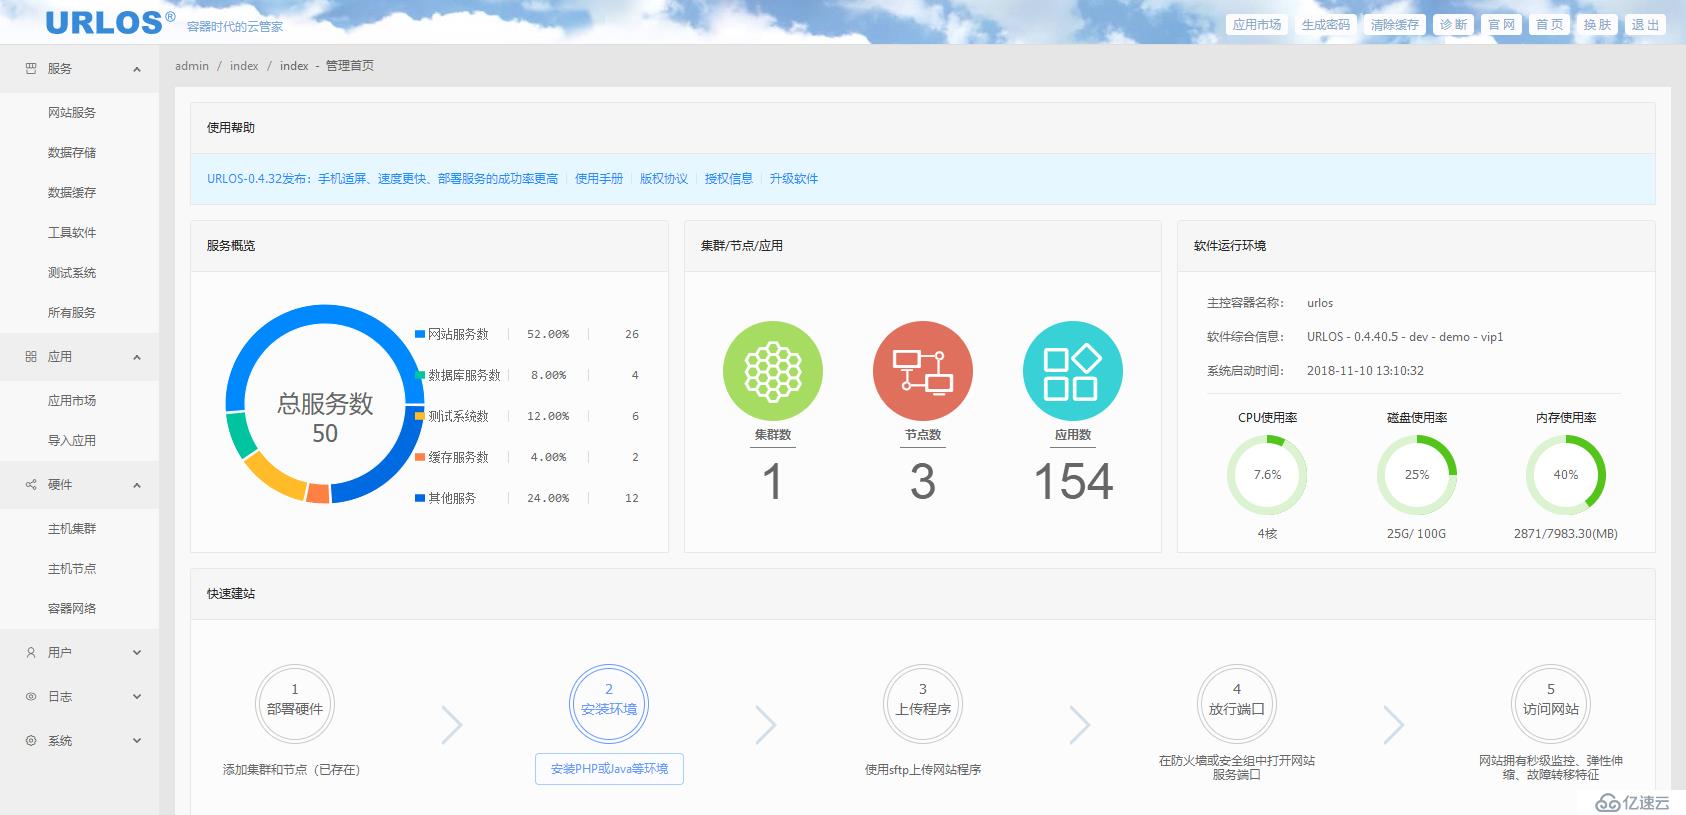Click the 内存使用率 40% gauge
Screen dimensions: 1686x815
pos(1566,475)
